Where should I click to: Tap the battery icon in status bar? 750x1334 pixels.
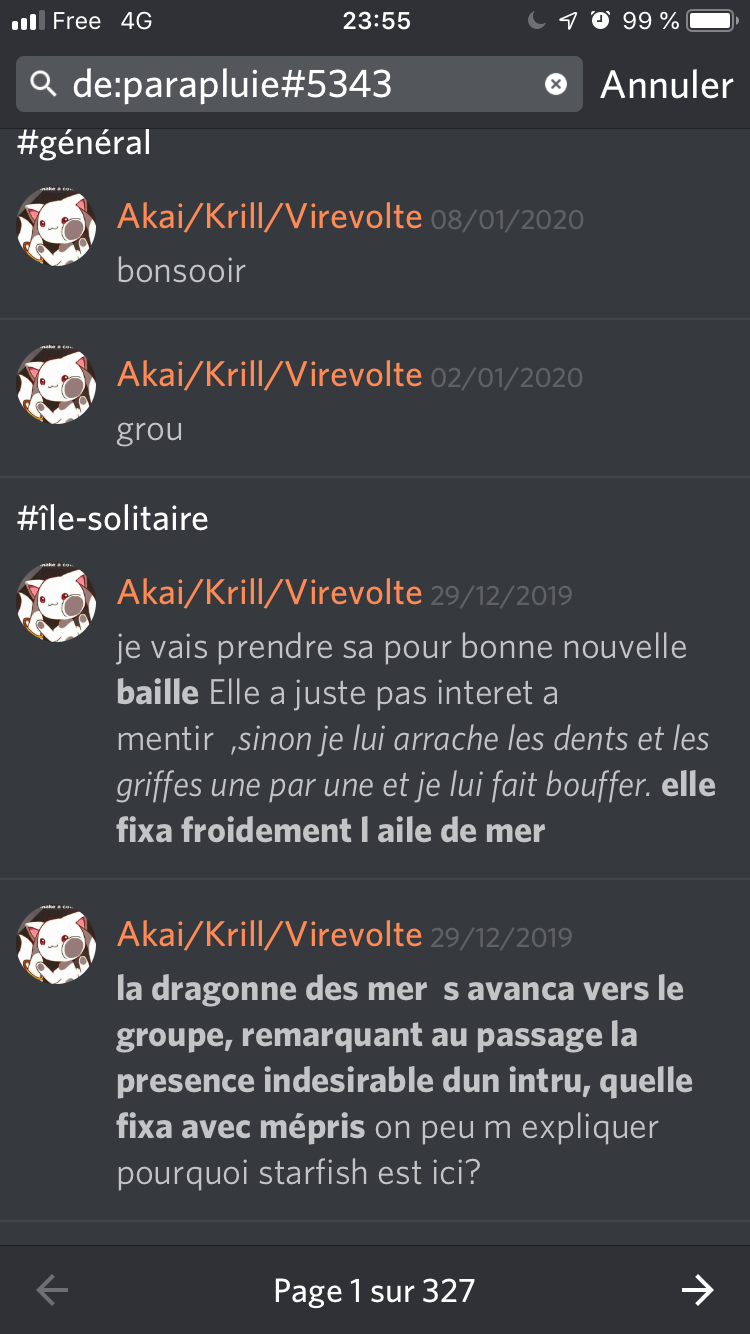[712, 20]
